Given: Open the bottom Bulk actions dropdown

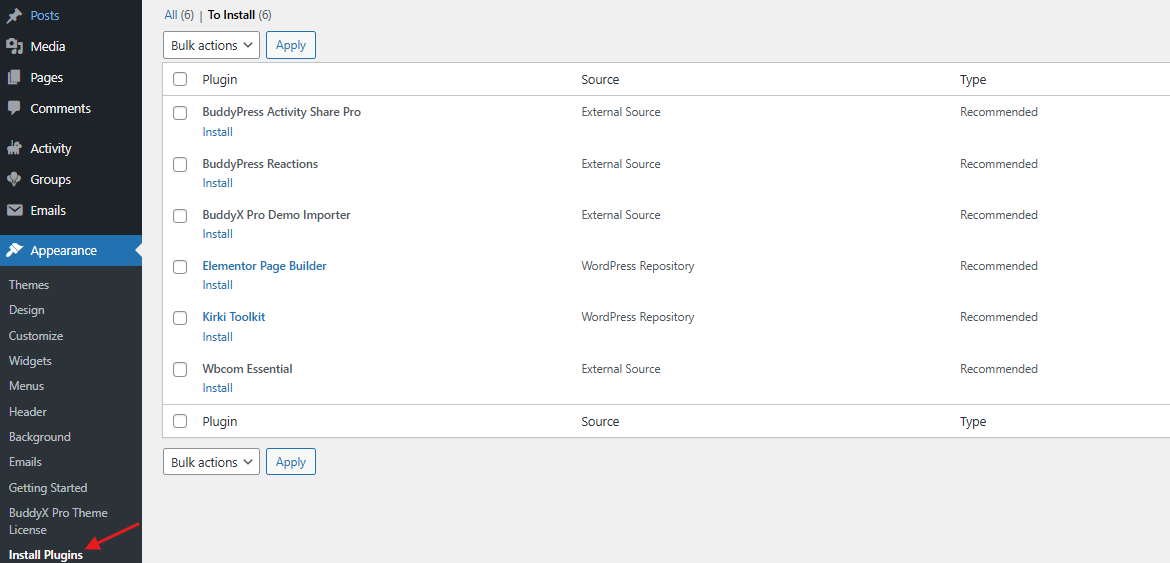Looking at the screenshot, I should pyautogui.click(x=211, y=462).
